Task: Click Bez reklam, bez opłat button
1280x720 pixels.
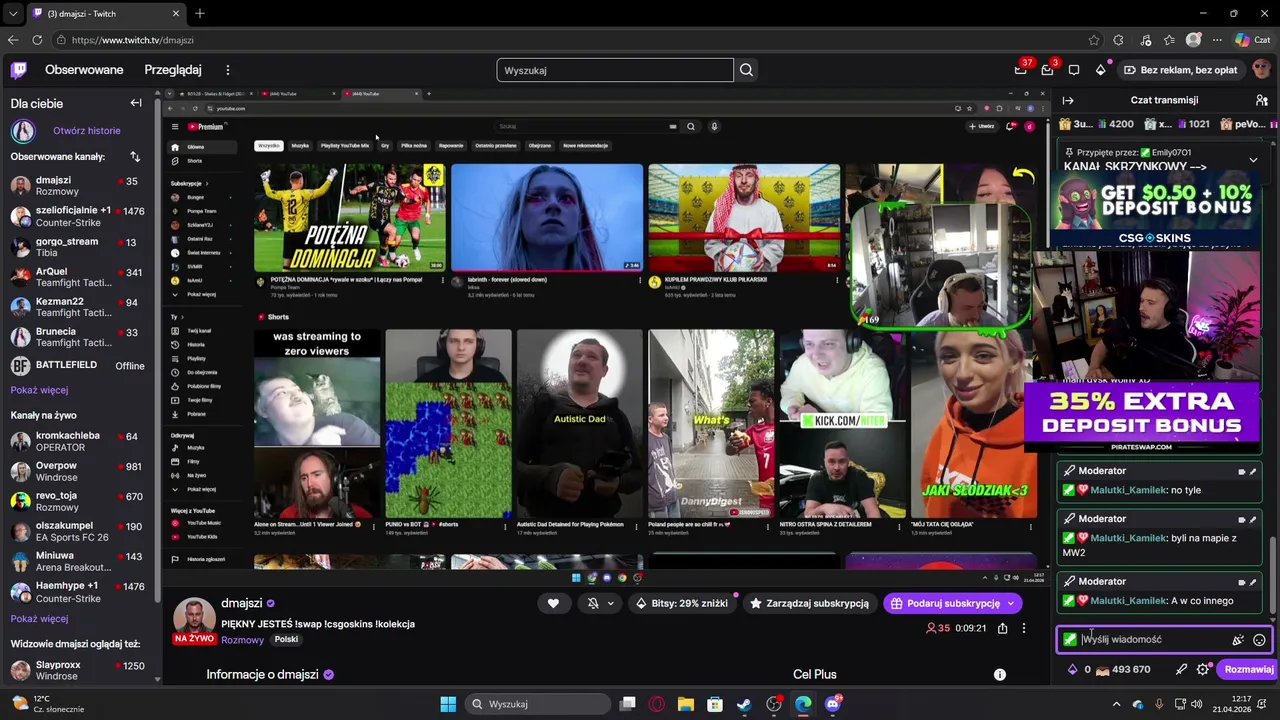Action: 1180,70
